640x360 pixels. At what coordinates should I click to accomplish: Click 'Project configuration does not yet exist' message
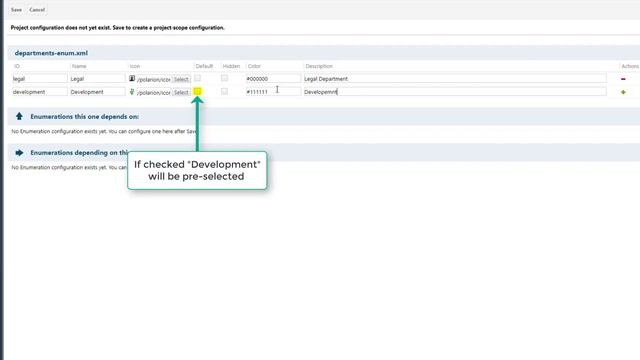click(x=118, y=28)
